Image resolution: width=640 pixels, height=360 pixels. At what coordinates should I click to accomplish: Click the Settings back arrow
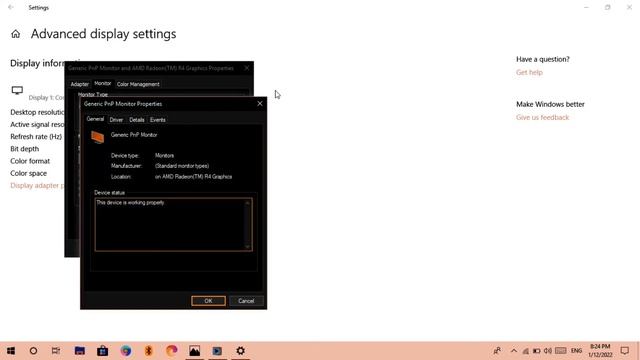click(x=11, y=7)
